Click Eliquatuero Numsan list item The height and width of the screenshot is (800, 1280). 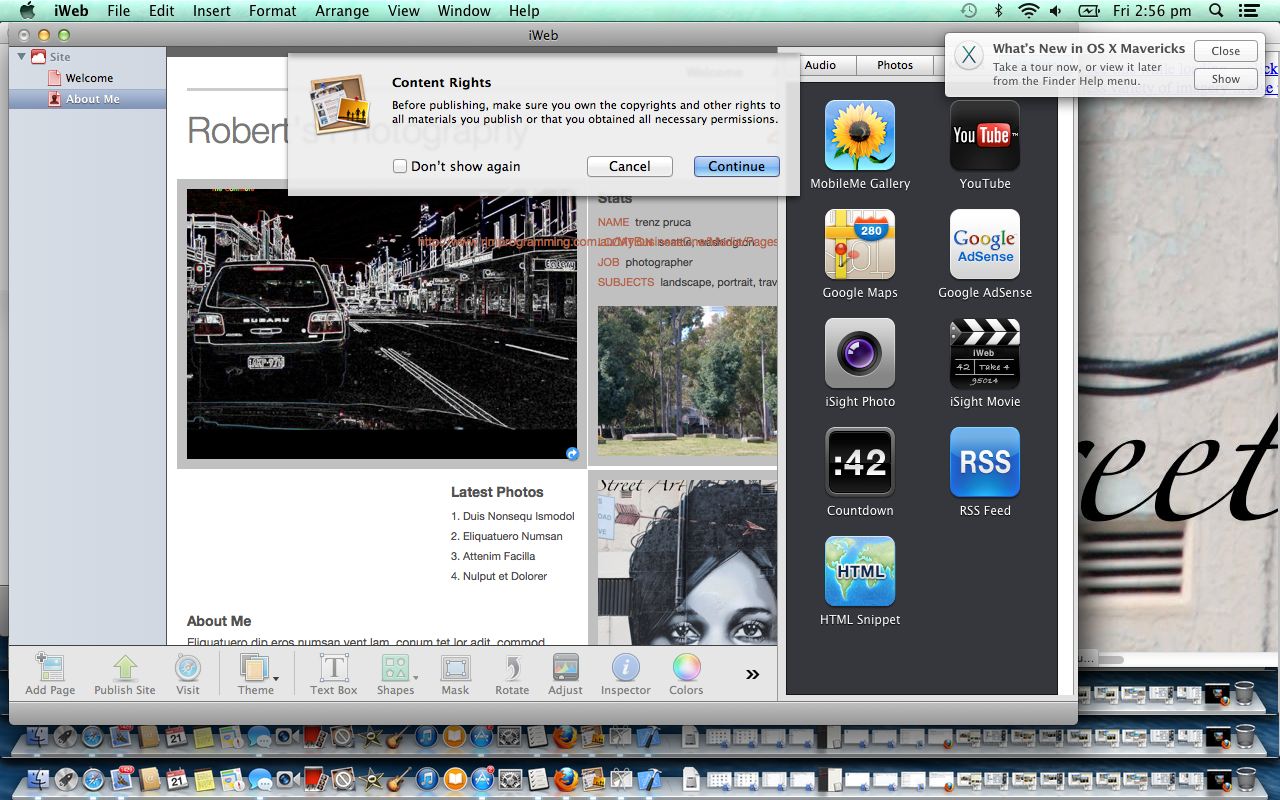[x=507, y=536]
